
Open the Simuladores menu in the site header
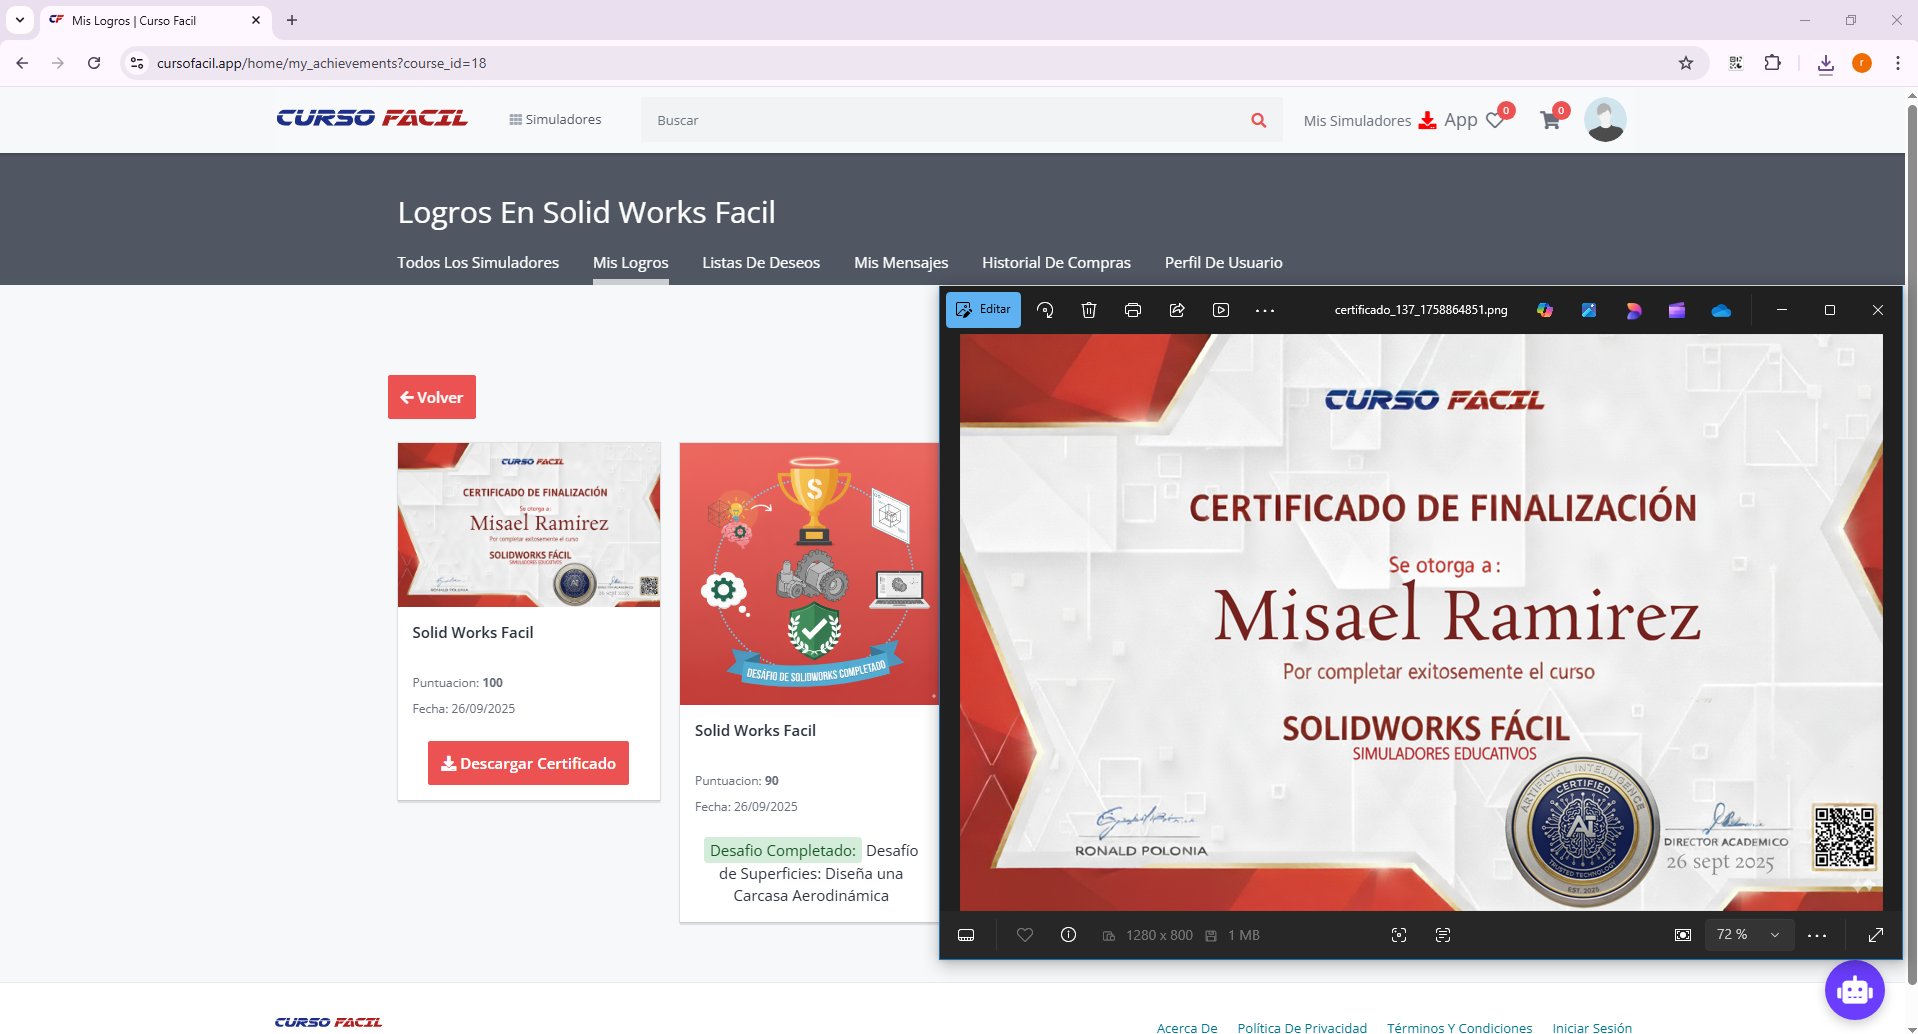pyautogui.click(x=555, y=119)
